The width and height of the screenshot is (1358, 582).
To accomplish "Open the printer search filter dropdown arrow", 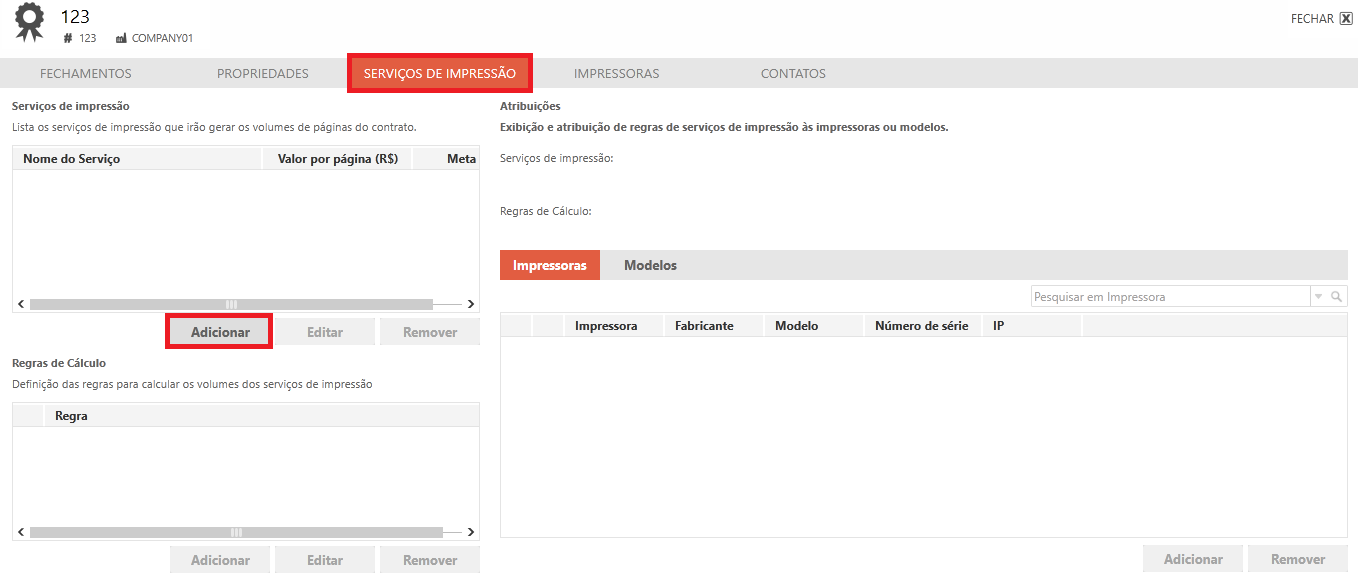I will tap(1318, 297).
